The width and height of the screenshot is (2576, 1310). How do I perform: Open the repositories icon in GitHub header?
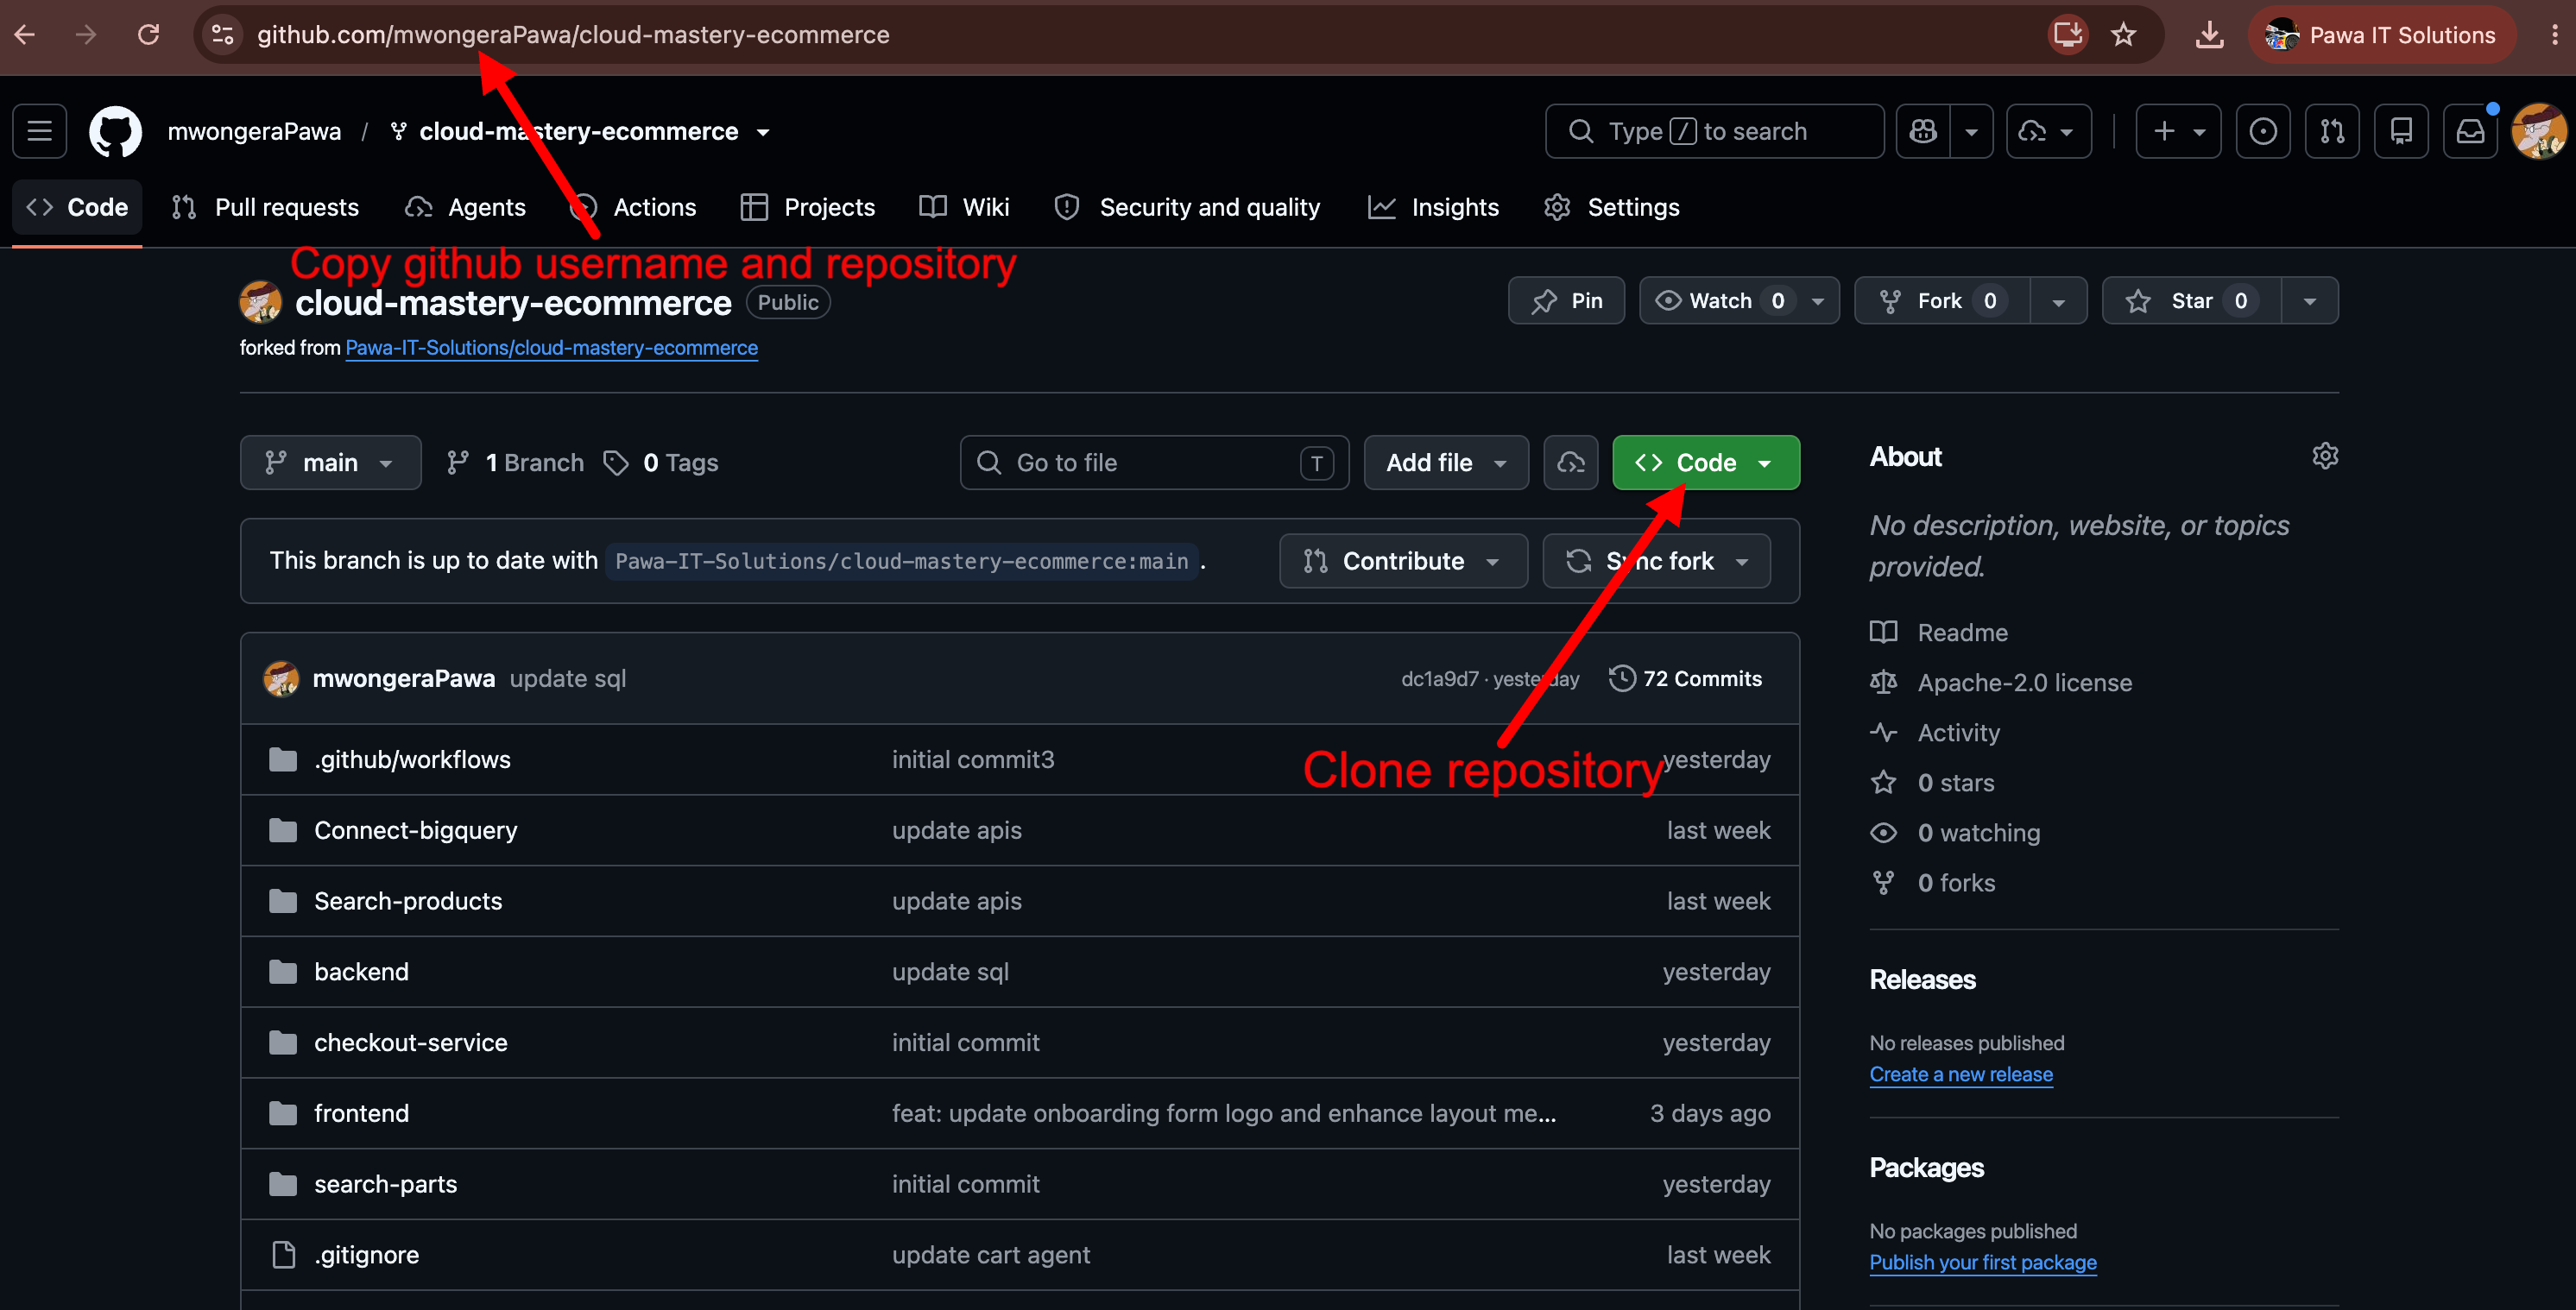2401,131
